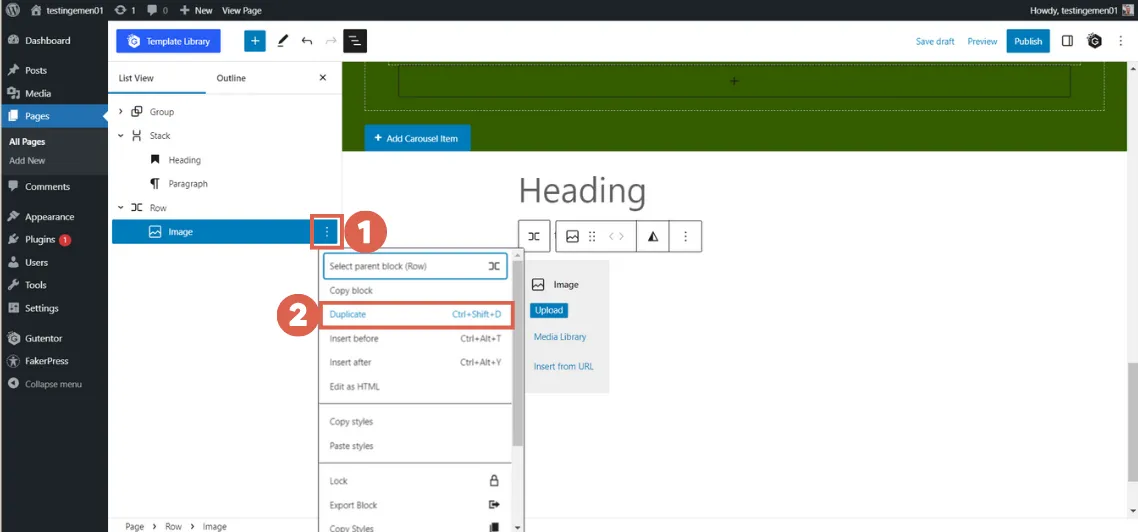1138x532 pixels.
Task: Choose Insert before in block menu
Action: pyautogui.click(x=415, y=338)
